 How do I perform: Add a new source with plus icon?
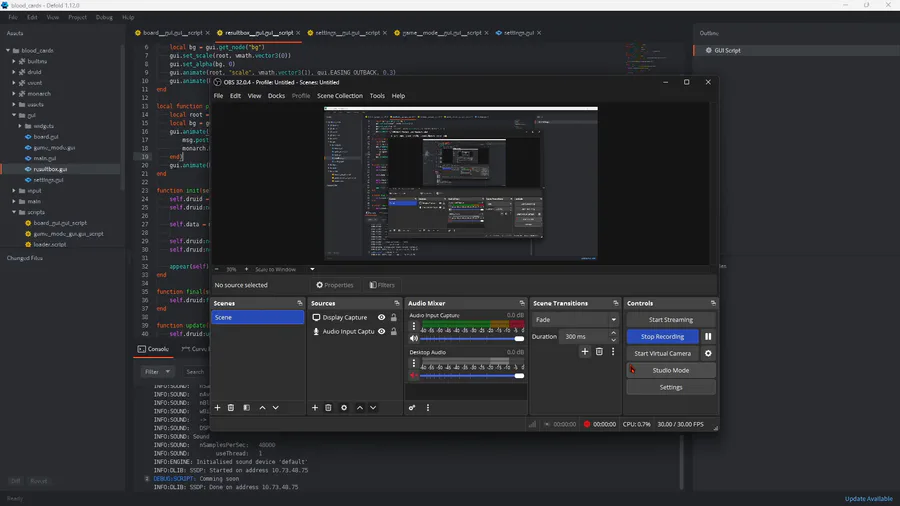pyautogui.click(x=315, y=408)
